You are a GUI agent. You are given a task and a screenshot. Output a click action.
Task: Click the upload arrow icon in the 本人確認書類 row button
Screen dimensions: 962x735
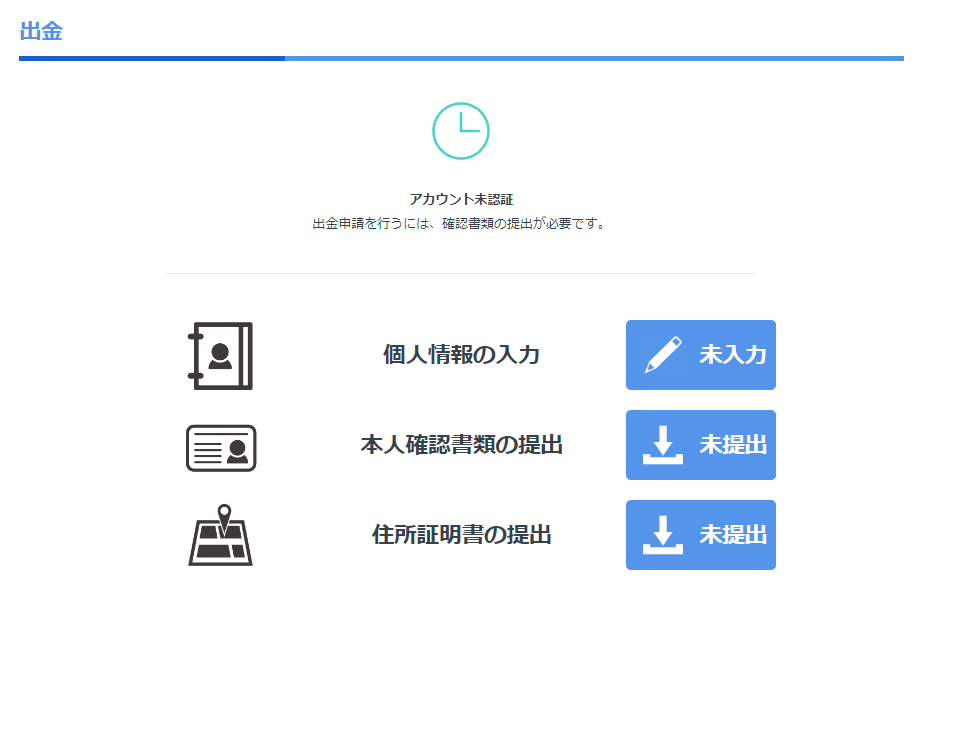(663, 445)
